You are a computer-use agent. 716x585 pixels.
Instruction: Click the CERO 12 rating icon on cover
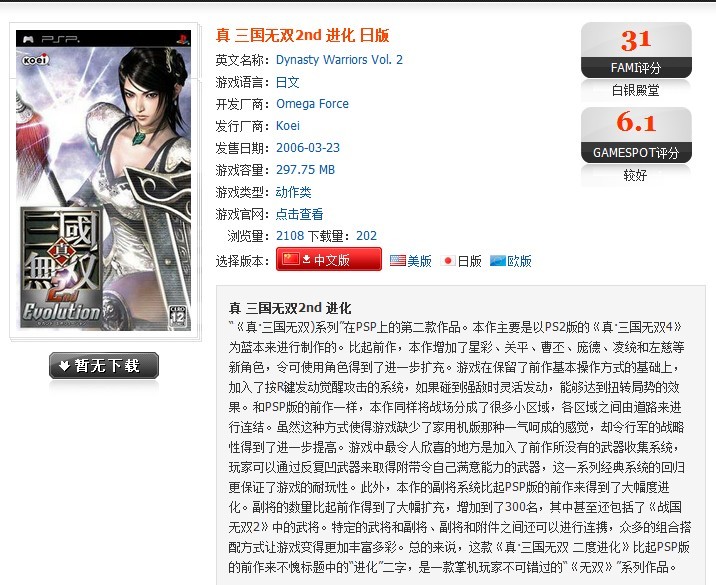click(178, 316)
